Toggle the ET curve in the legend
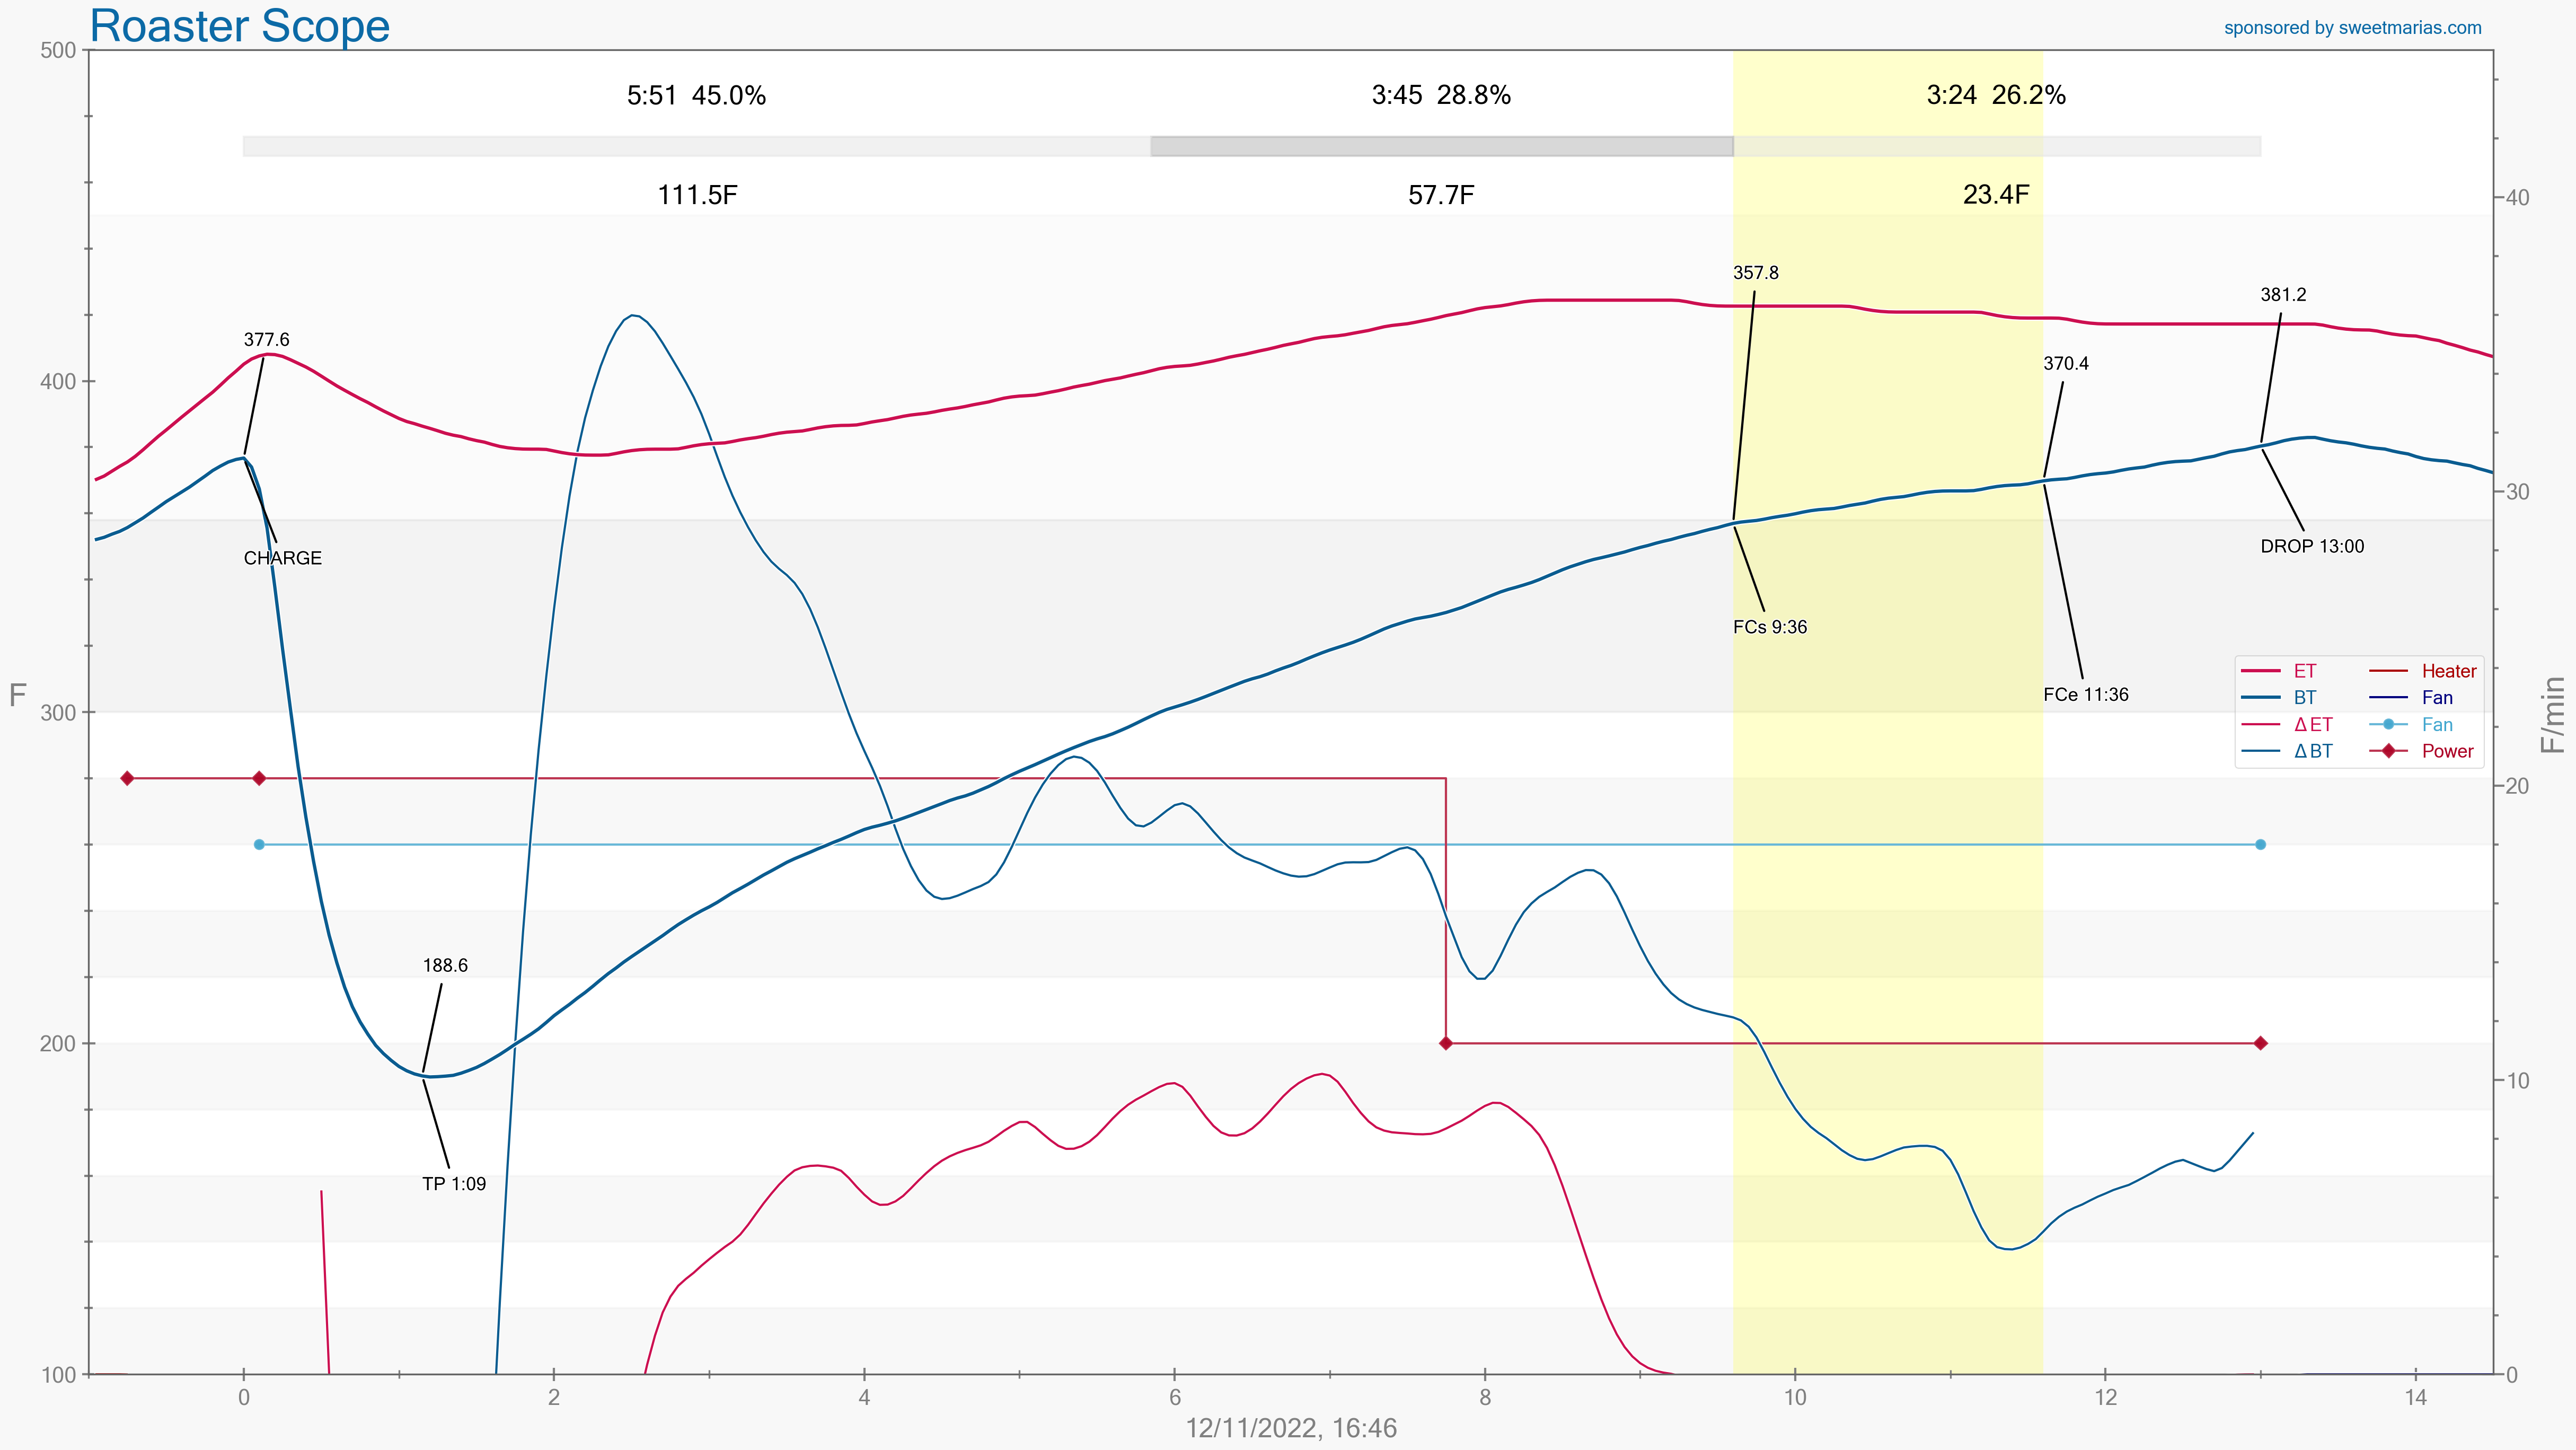This screenshot has width=2576, height=1450. click(2304, 671)
